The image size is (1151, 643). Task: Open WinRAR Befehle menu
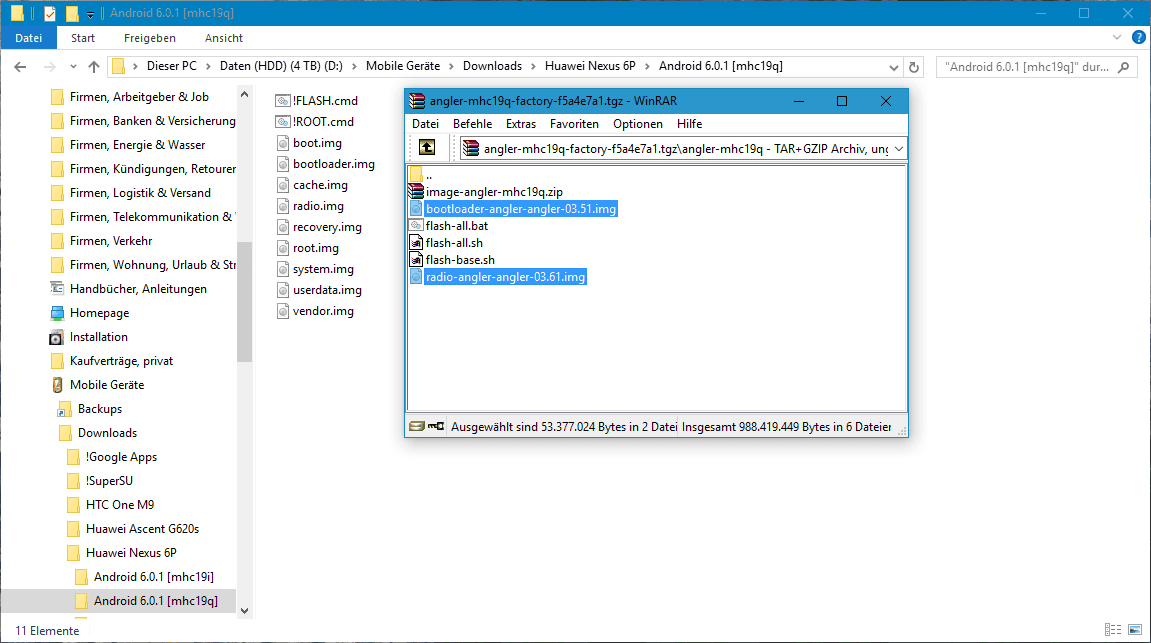[x=472, y=124]
